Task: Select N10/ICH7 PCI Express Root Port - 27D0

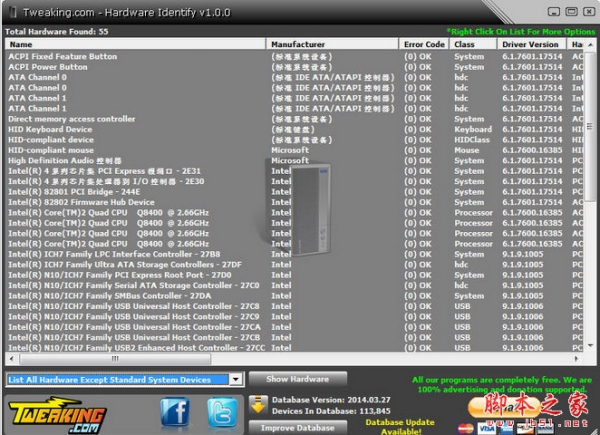Action: pos(294,275)
